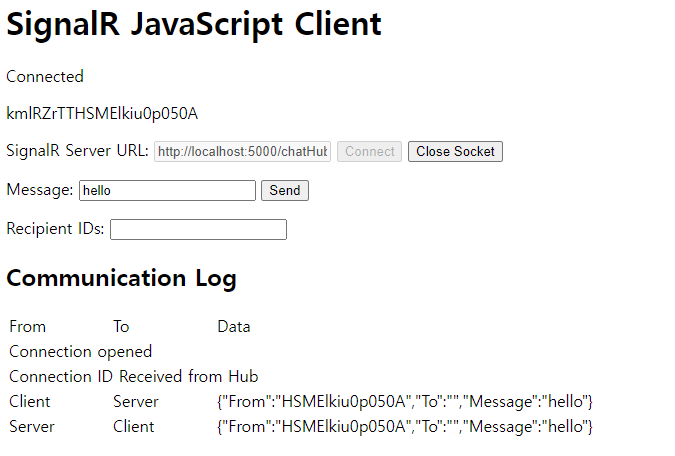Click the Message input containing hello
Screen dimensions: 675x456
coord(167,190)
